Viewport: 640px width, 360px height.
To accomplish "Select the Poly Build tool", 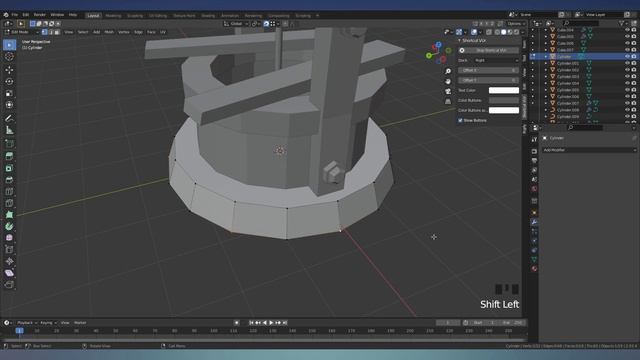I will (9, 215).
